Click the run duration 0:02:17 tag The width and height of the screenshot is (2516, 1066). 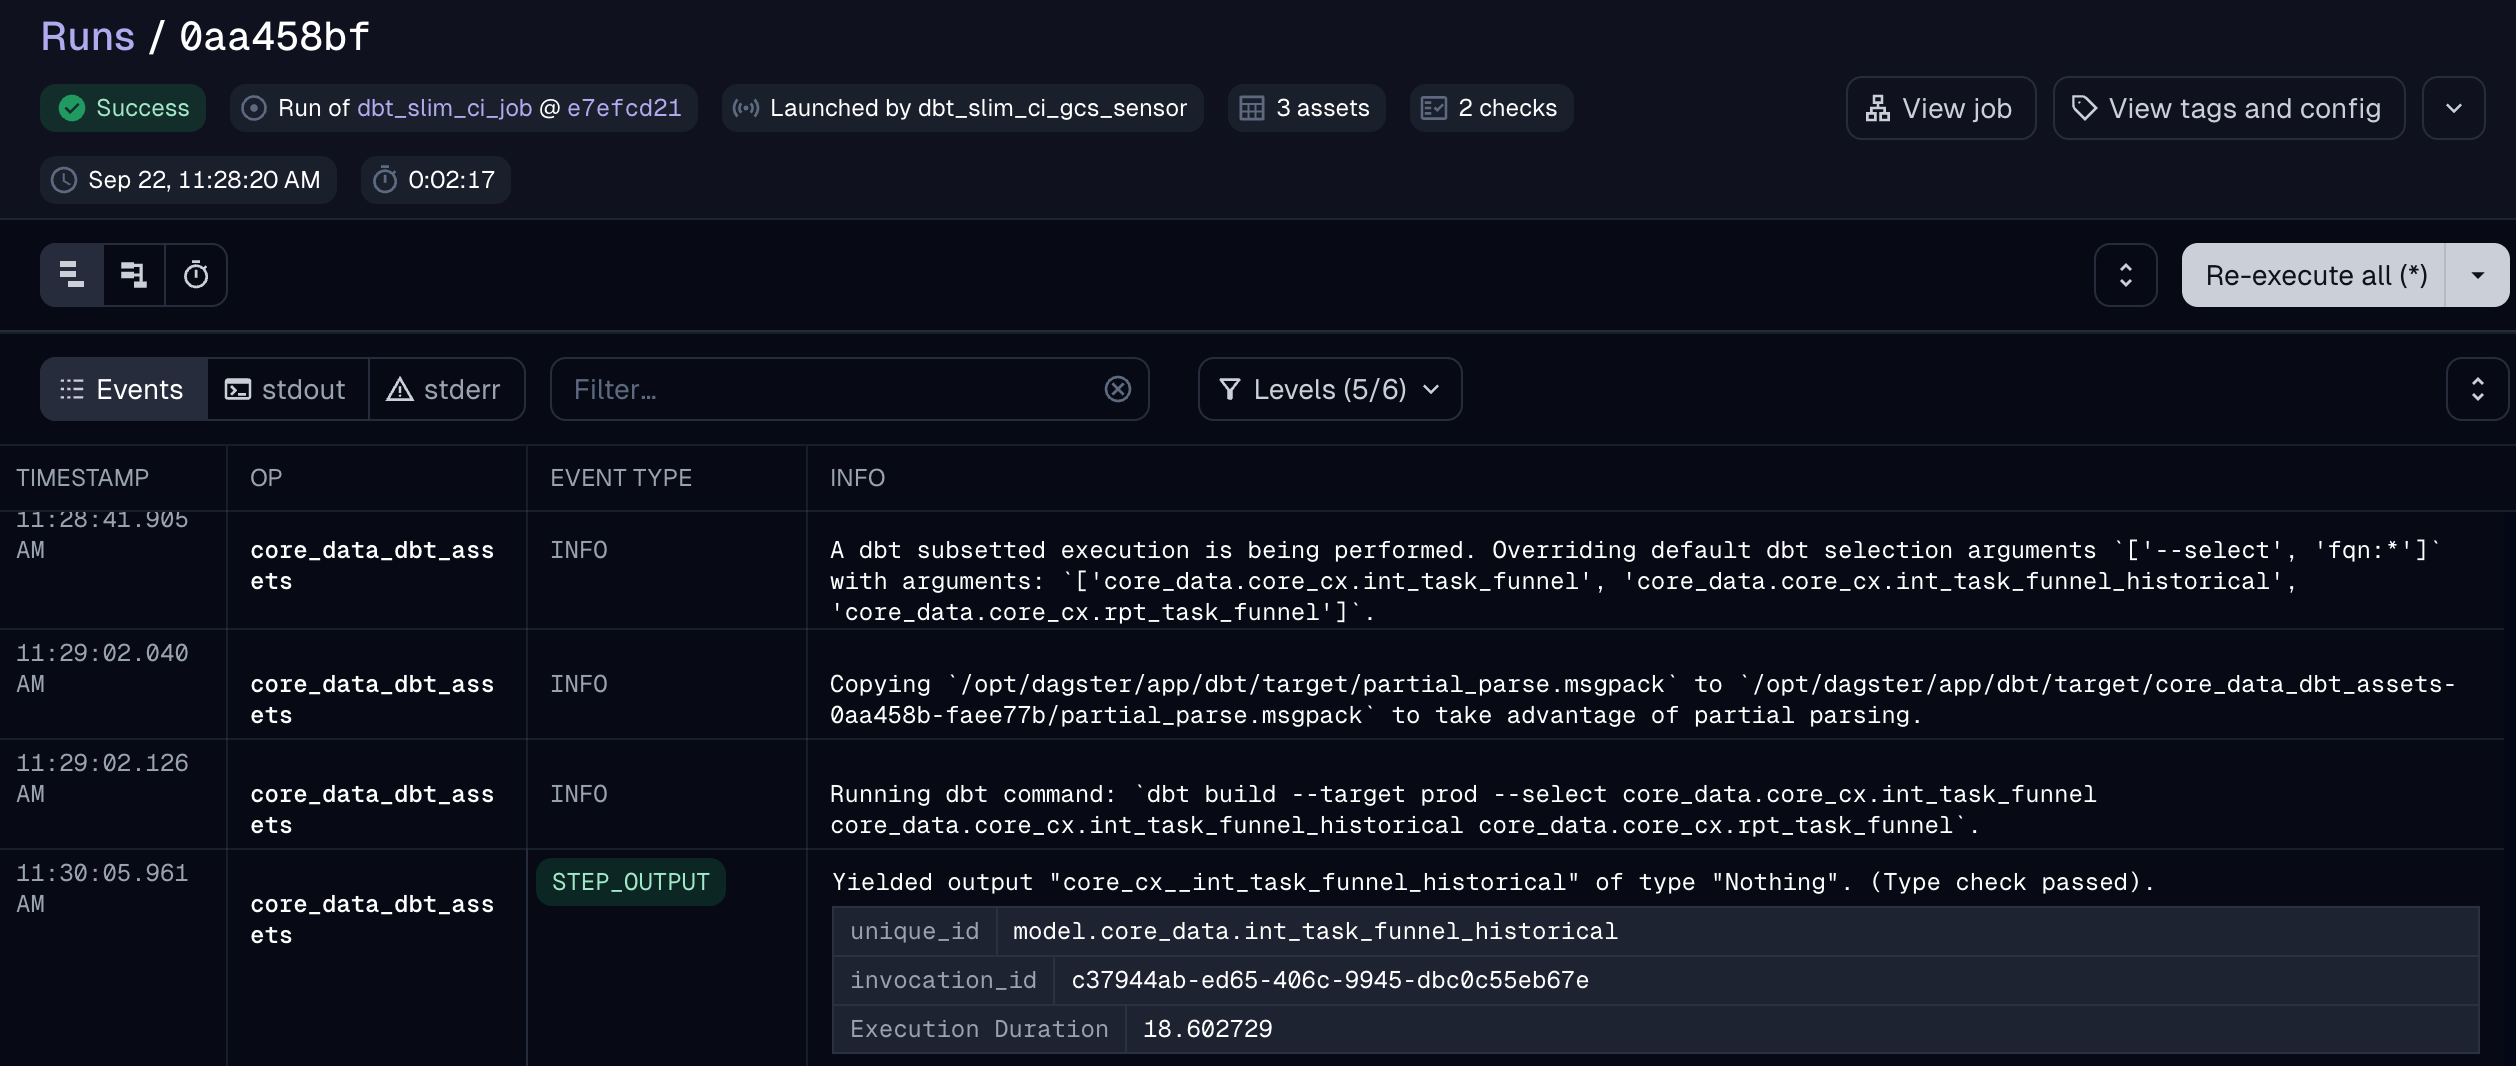click(x=435, y=180)
